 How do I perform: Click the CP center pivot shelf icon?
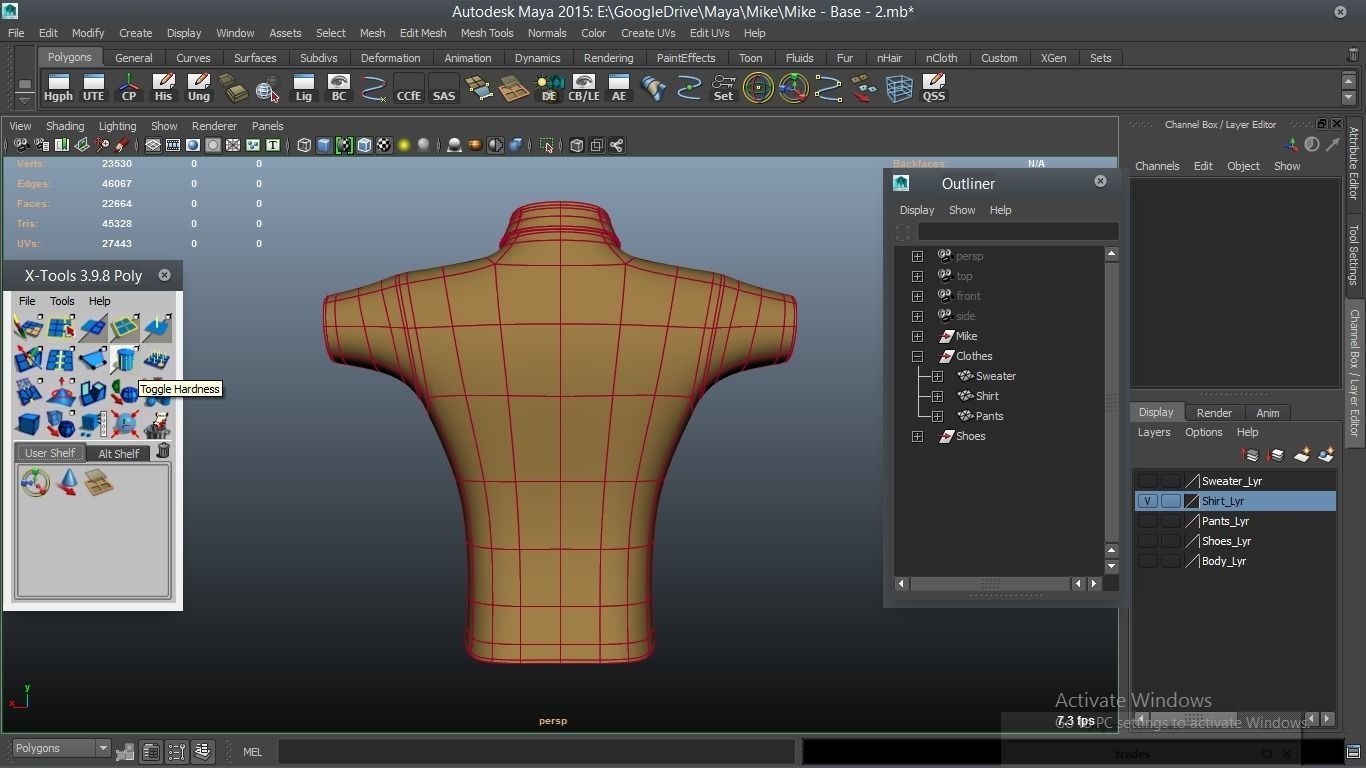(129, 88)
